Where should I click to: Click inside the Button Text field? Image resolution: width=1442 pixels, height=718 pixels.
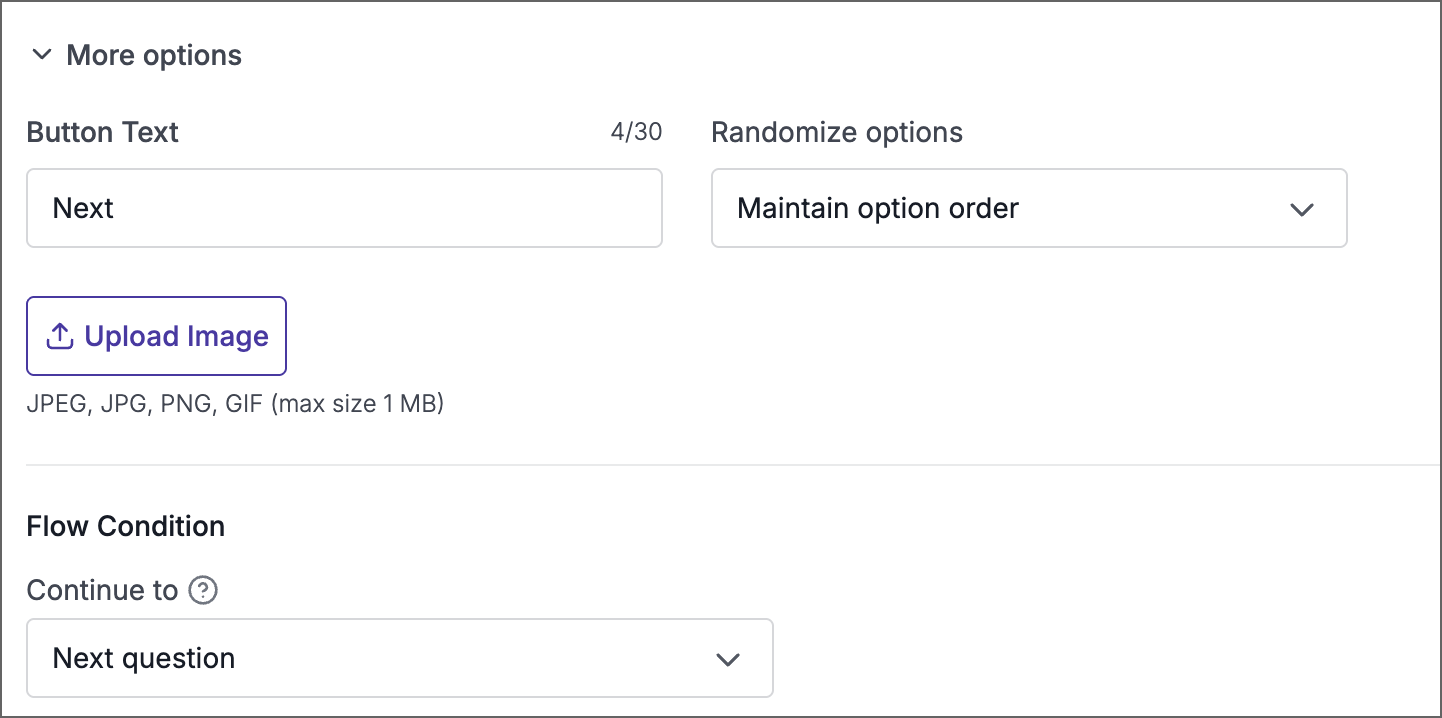coord(344,208)
